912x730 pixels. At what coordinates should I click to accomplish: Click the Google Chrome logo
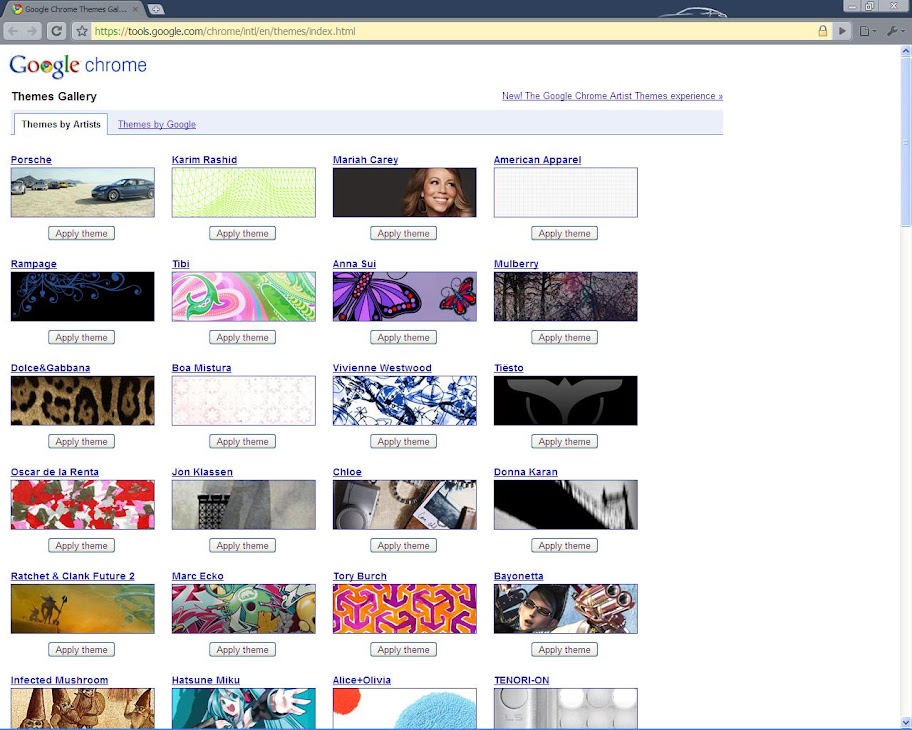[x=78, y=65]
